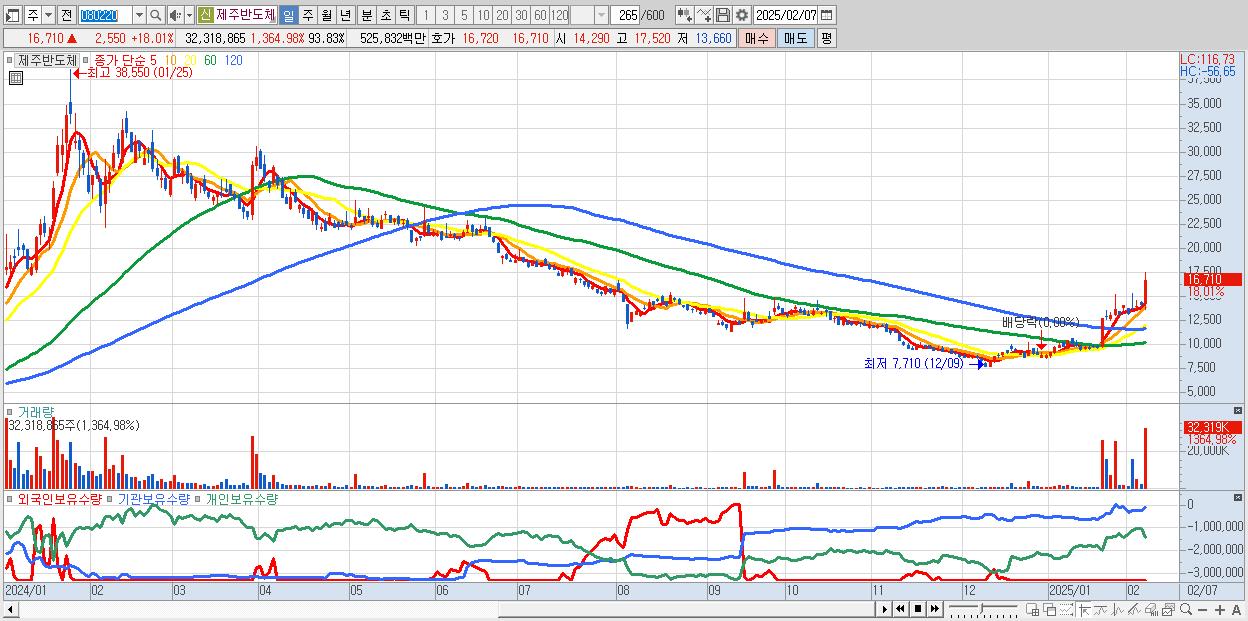This screenshot has height=621, width=1248.
Task: Click the 전 button beside the code field
Action: click(66, 15)
